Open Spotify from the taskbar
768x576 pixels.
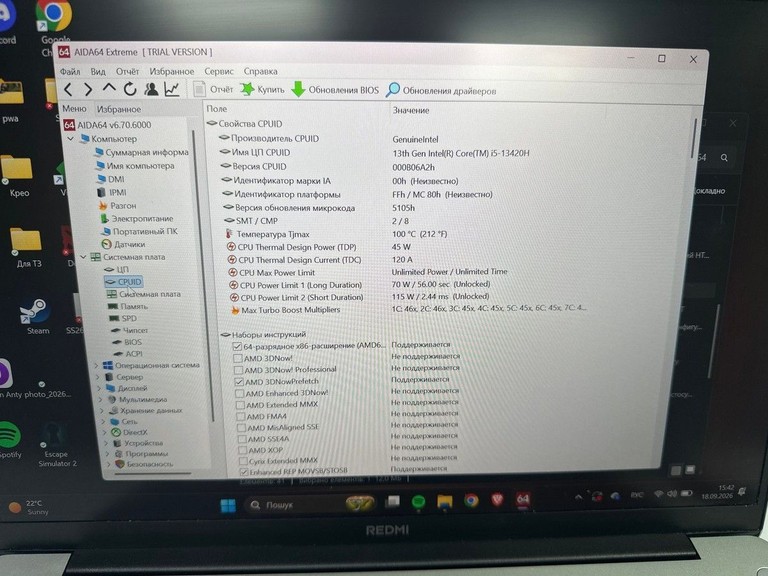418,502
